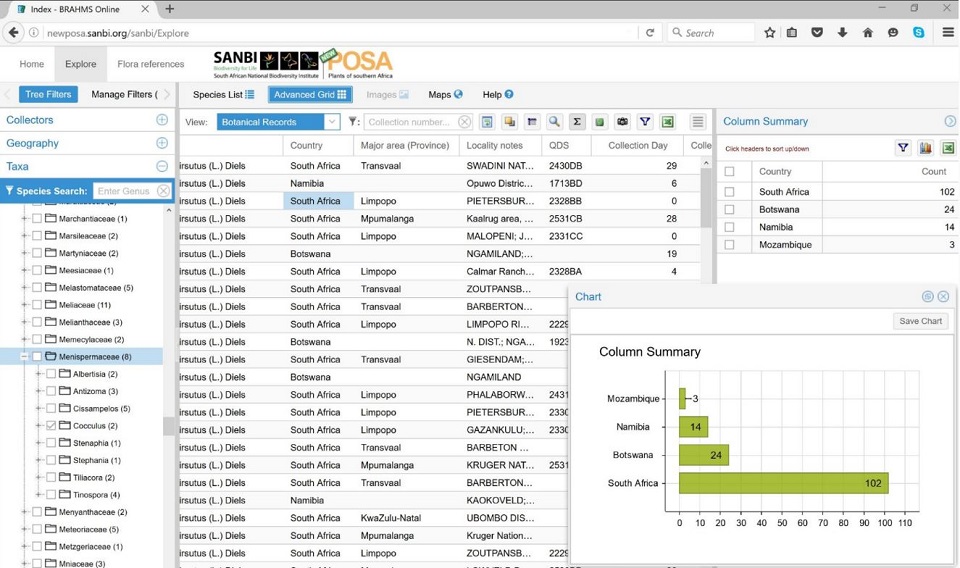This screenshot has height=568, width=960.
Task: Check the Mozambique checkbox in Column Summary
Action: pyautogui.click(x=729, y=245)
